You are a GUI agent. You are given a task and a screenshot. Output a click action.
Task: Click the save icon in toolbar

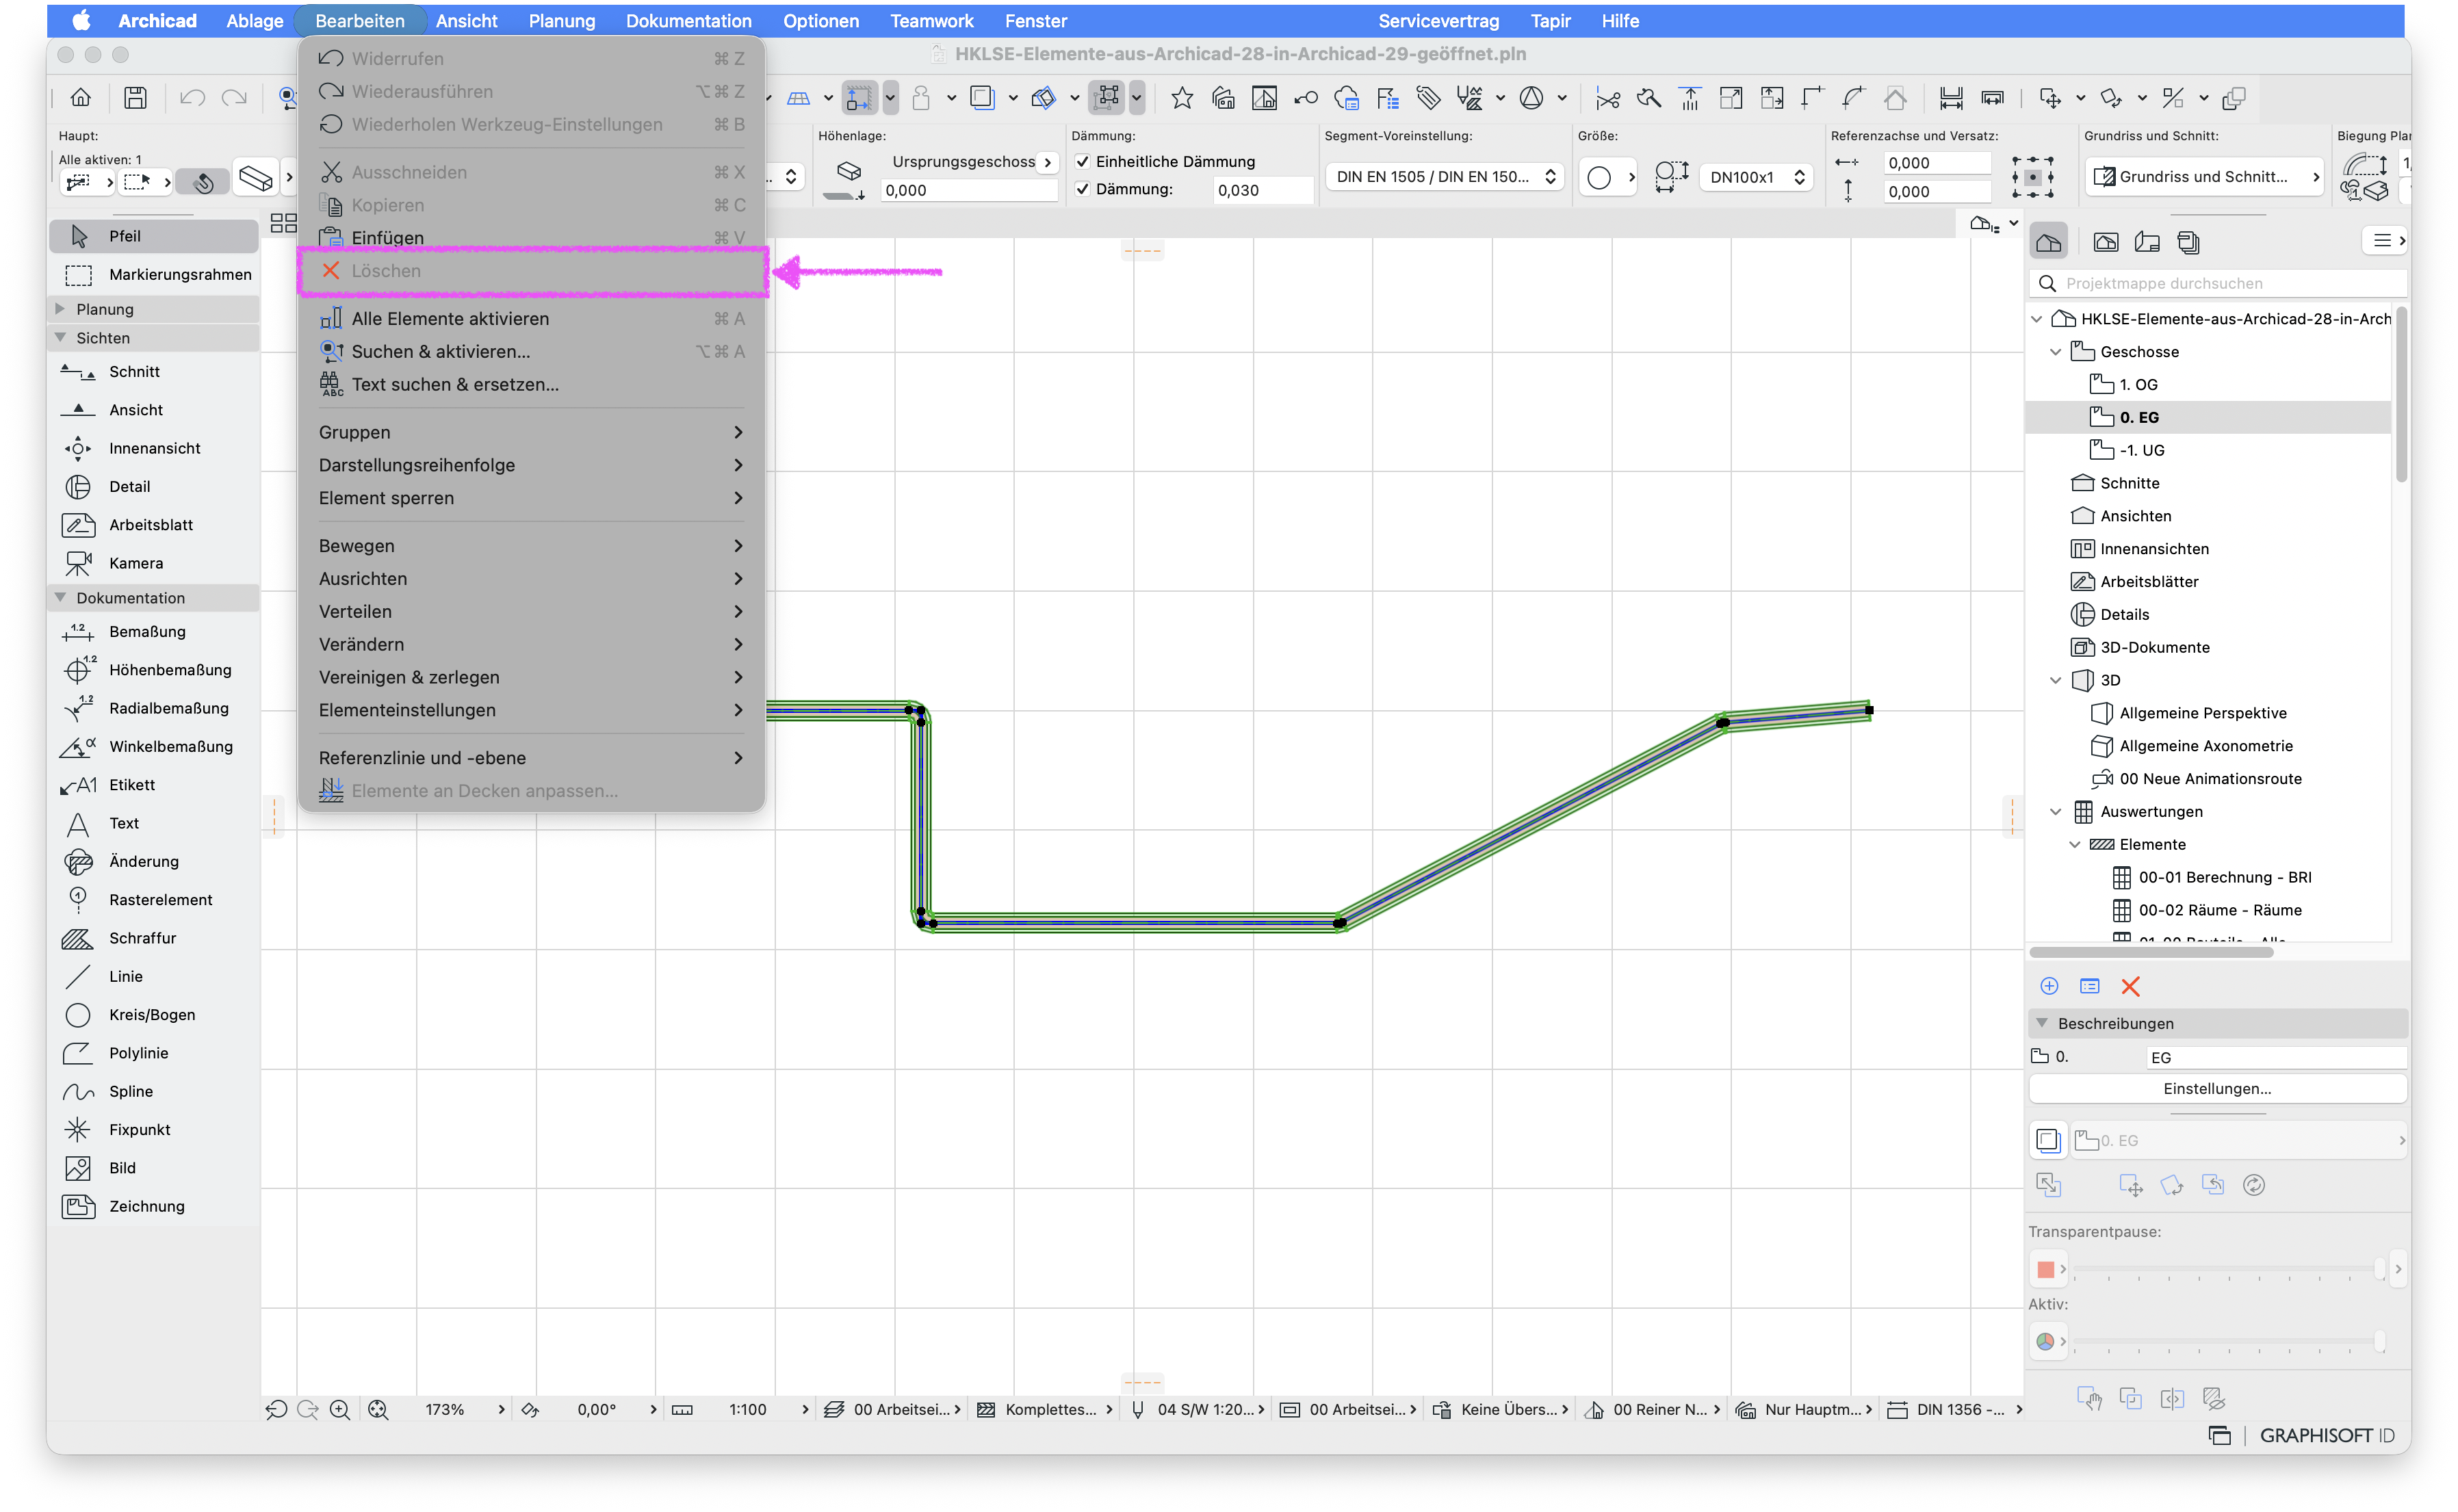click(x=135, y=97)
